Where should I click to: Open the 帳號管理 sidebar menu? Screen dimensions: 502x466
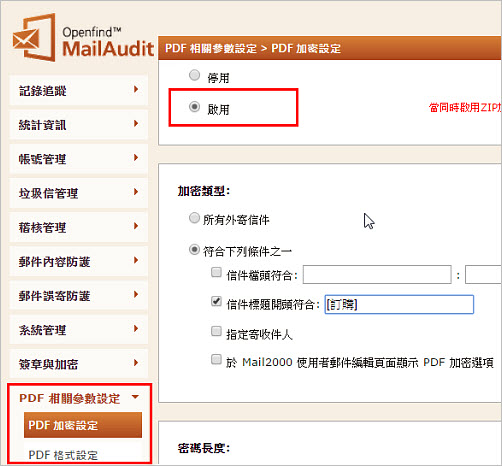(79, 159)
